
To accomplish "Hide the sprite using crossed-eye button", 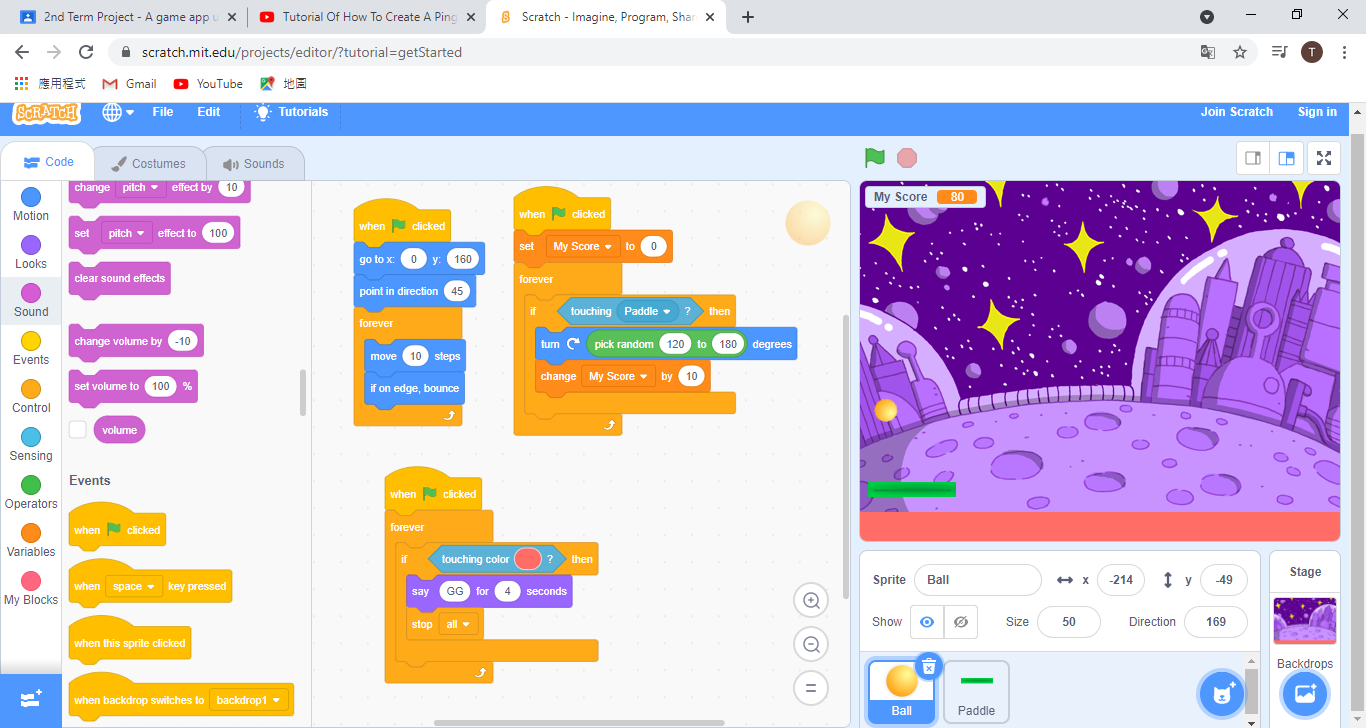I will [x=960, y=622].
